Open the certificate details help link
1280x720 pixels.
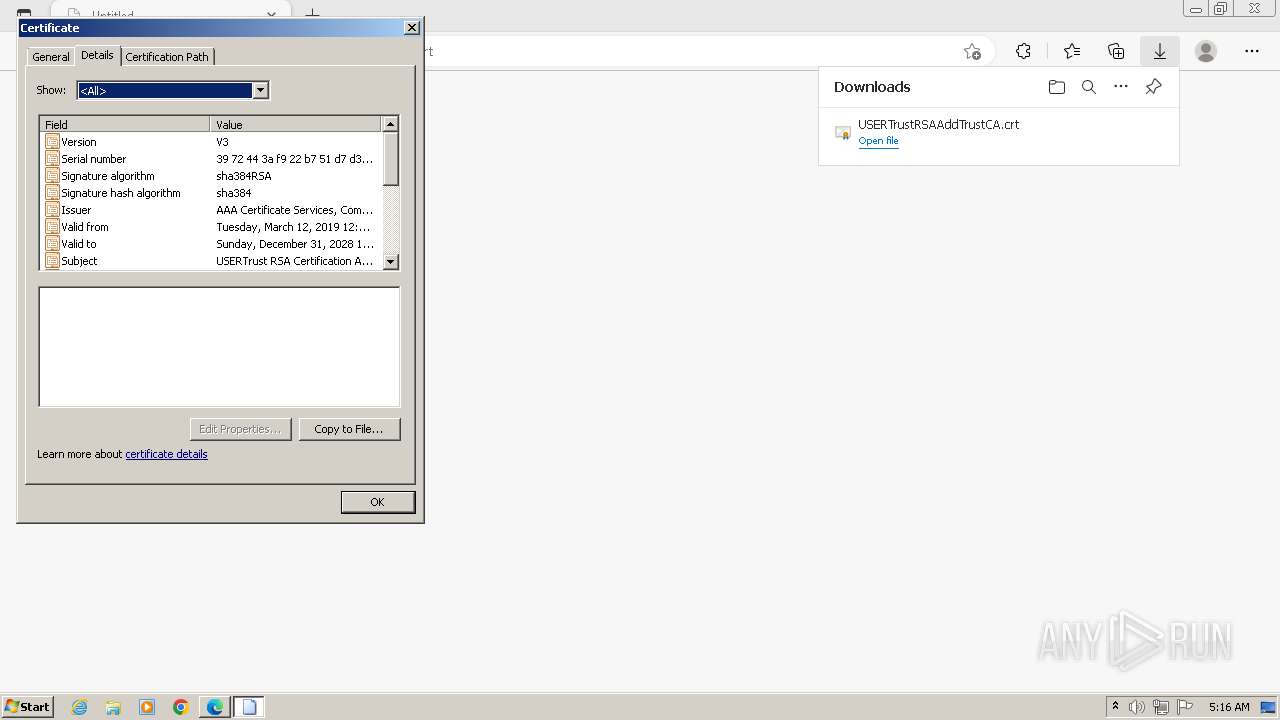point(166,454)
